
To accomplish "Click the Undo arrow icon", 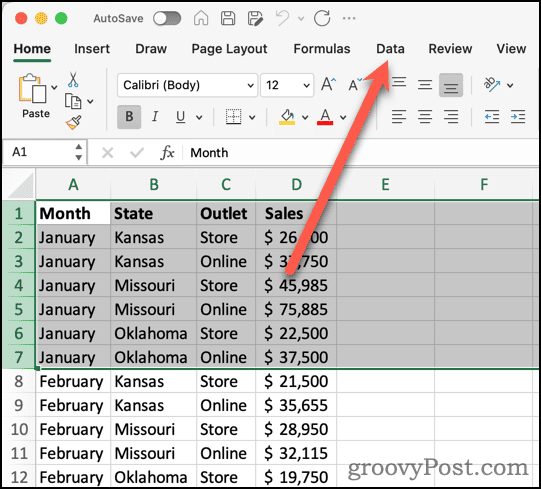I will coord(282,18).
